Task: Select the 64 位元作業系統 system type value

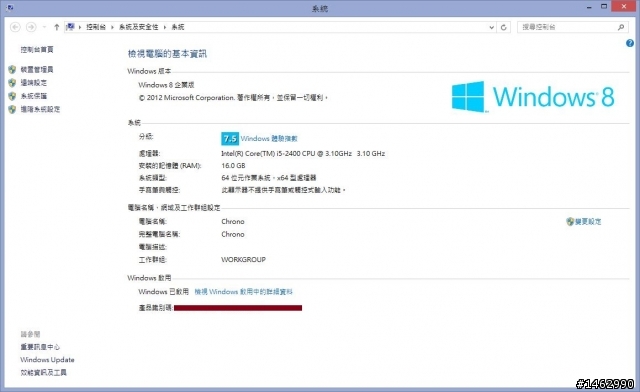Action: [269, 178]
